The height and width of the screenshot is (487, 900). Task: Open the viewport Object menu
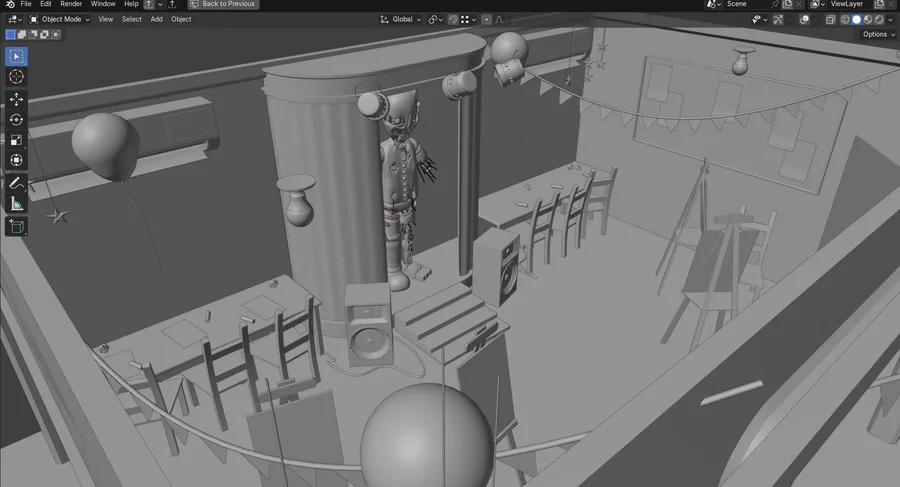point(181,20)
